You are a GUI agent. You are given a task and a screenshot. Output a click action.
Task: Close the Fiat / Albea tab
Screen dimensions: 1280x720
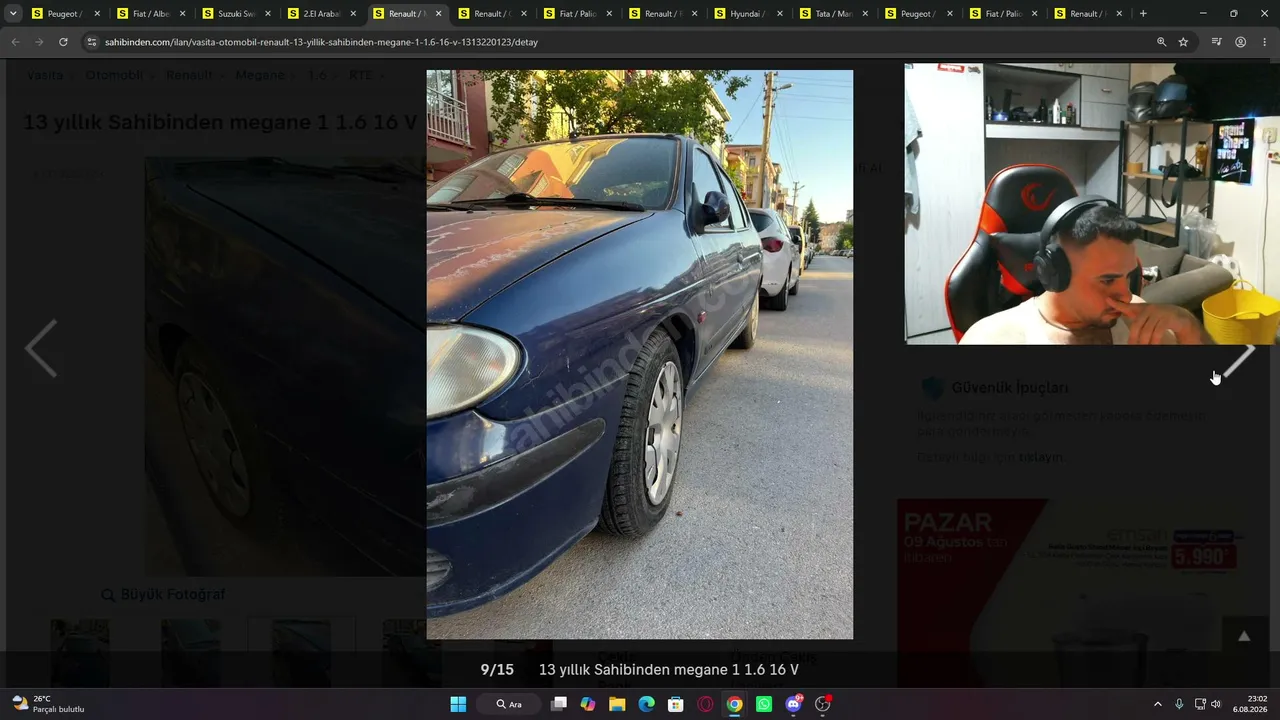coord(182,14)
